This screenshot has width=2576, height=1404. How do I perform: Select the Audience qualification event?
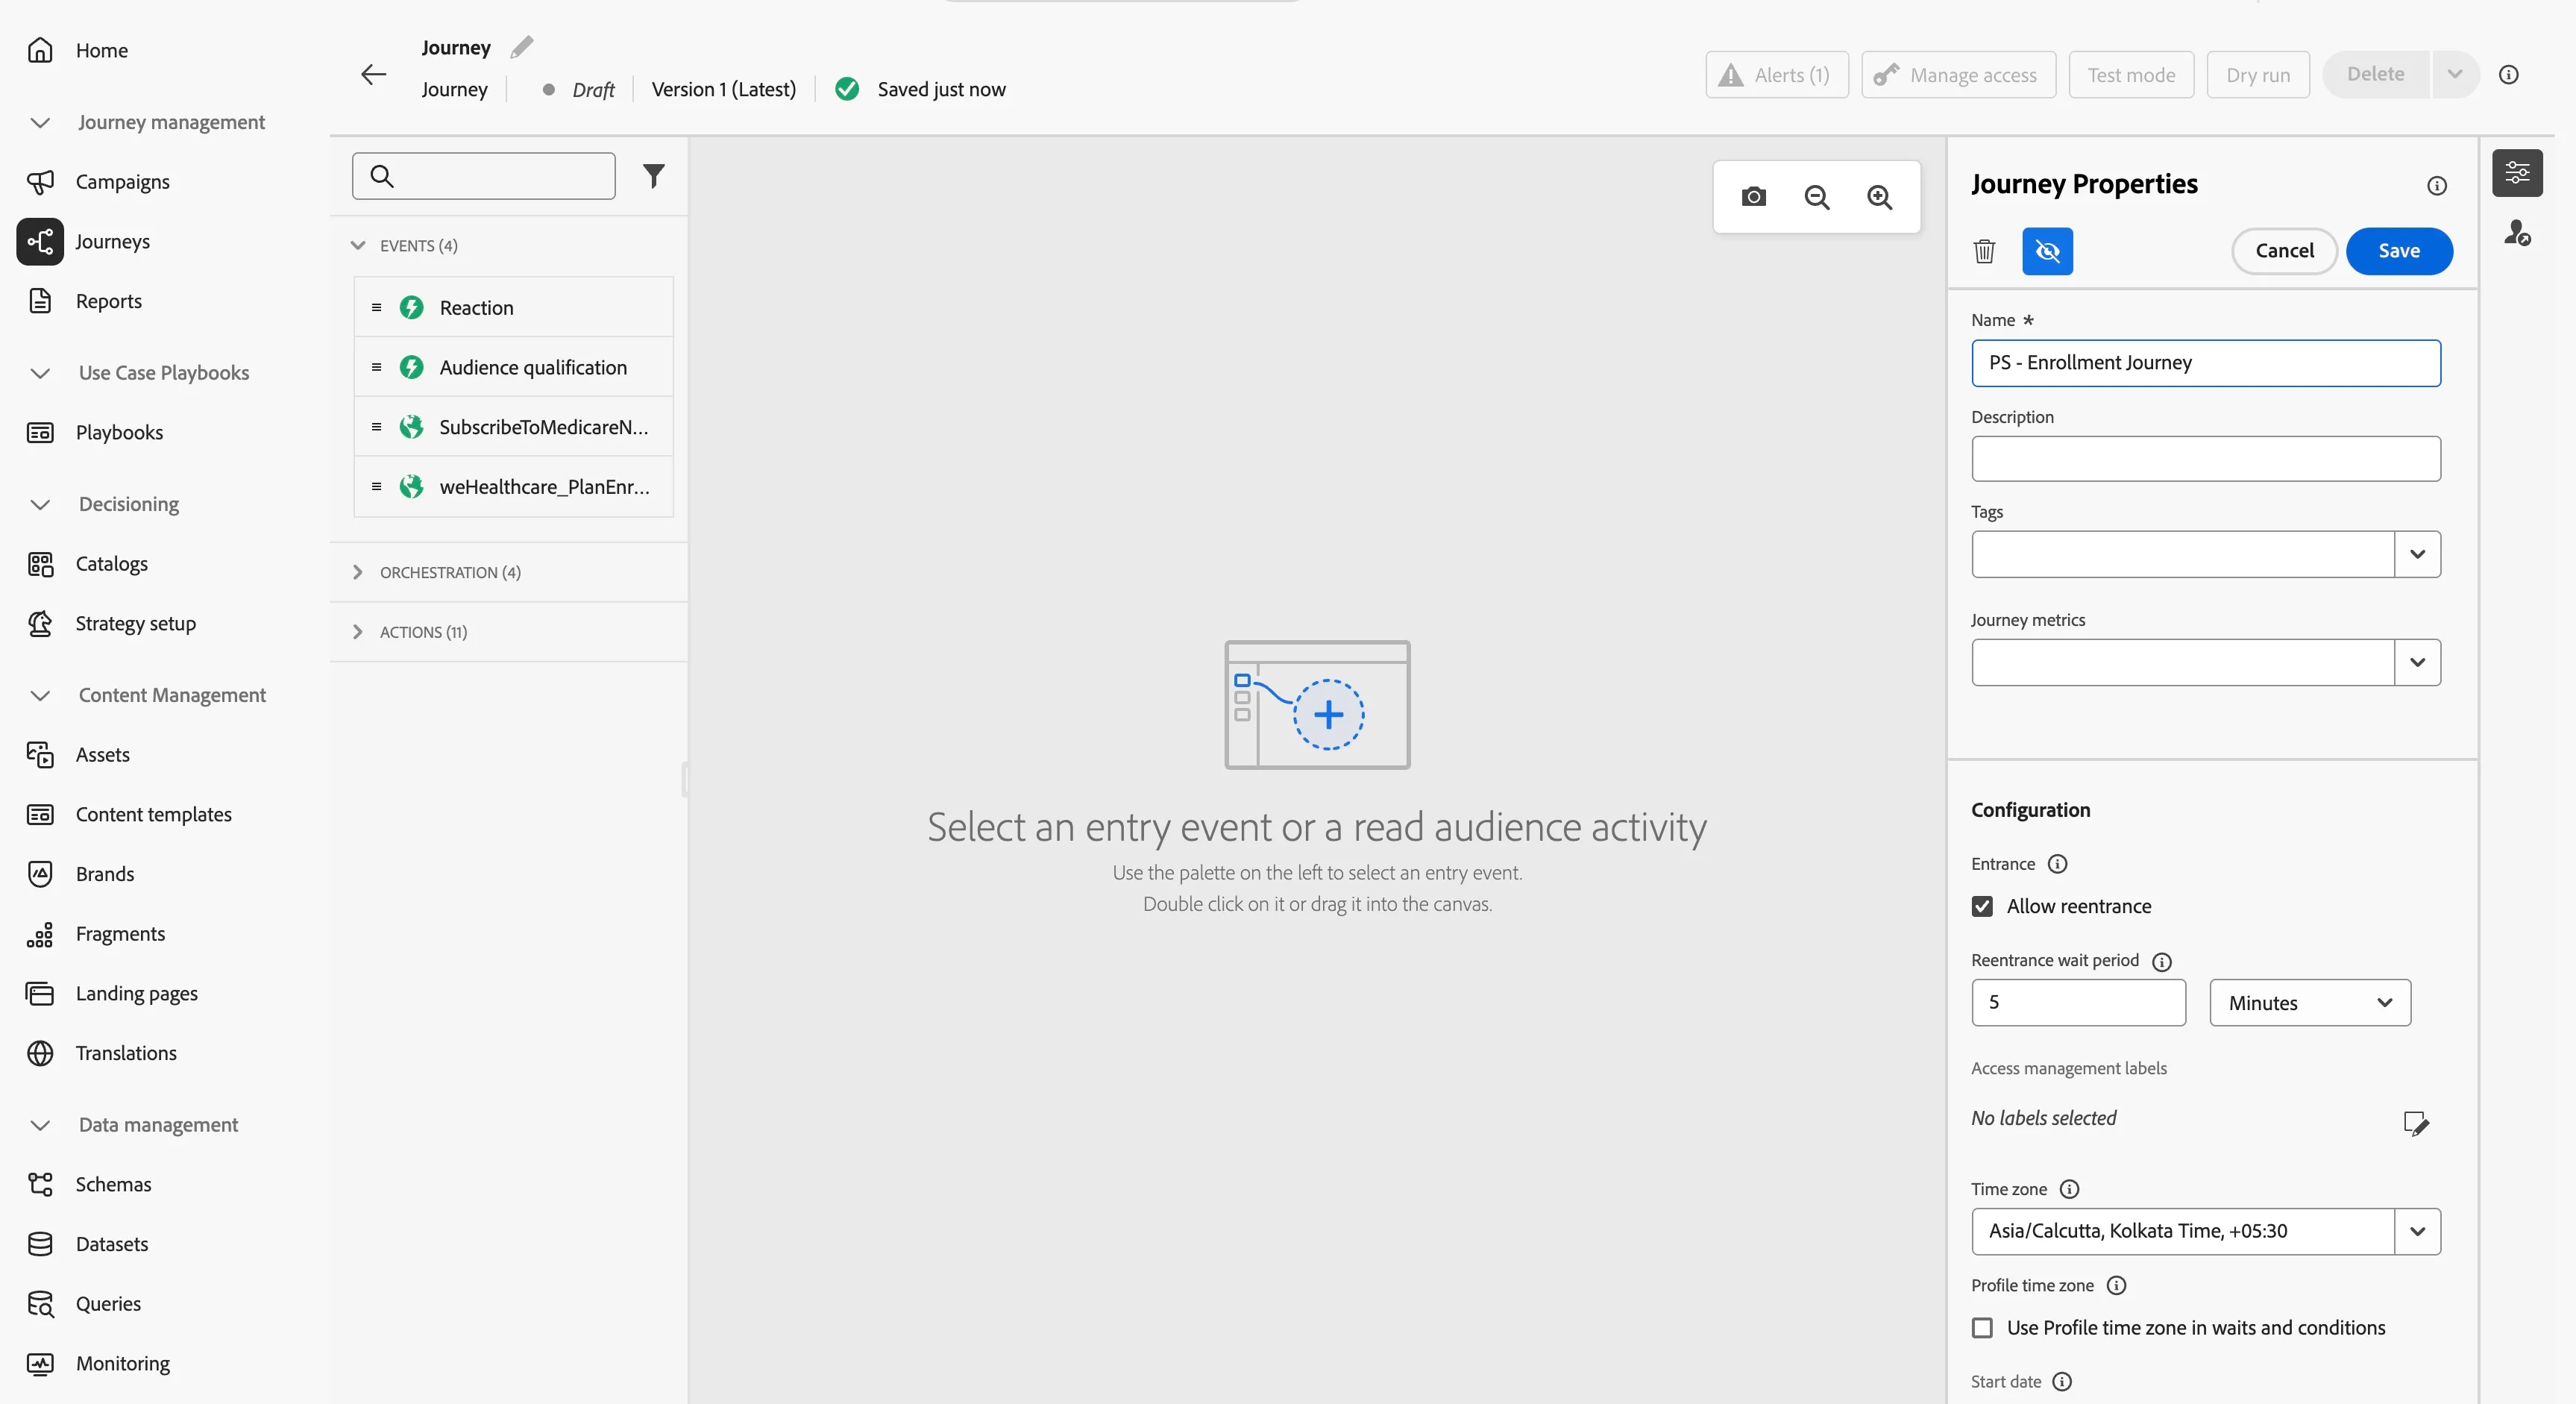click(513, 367)
